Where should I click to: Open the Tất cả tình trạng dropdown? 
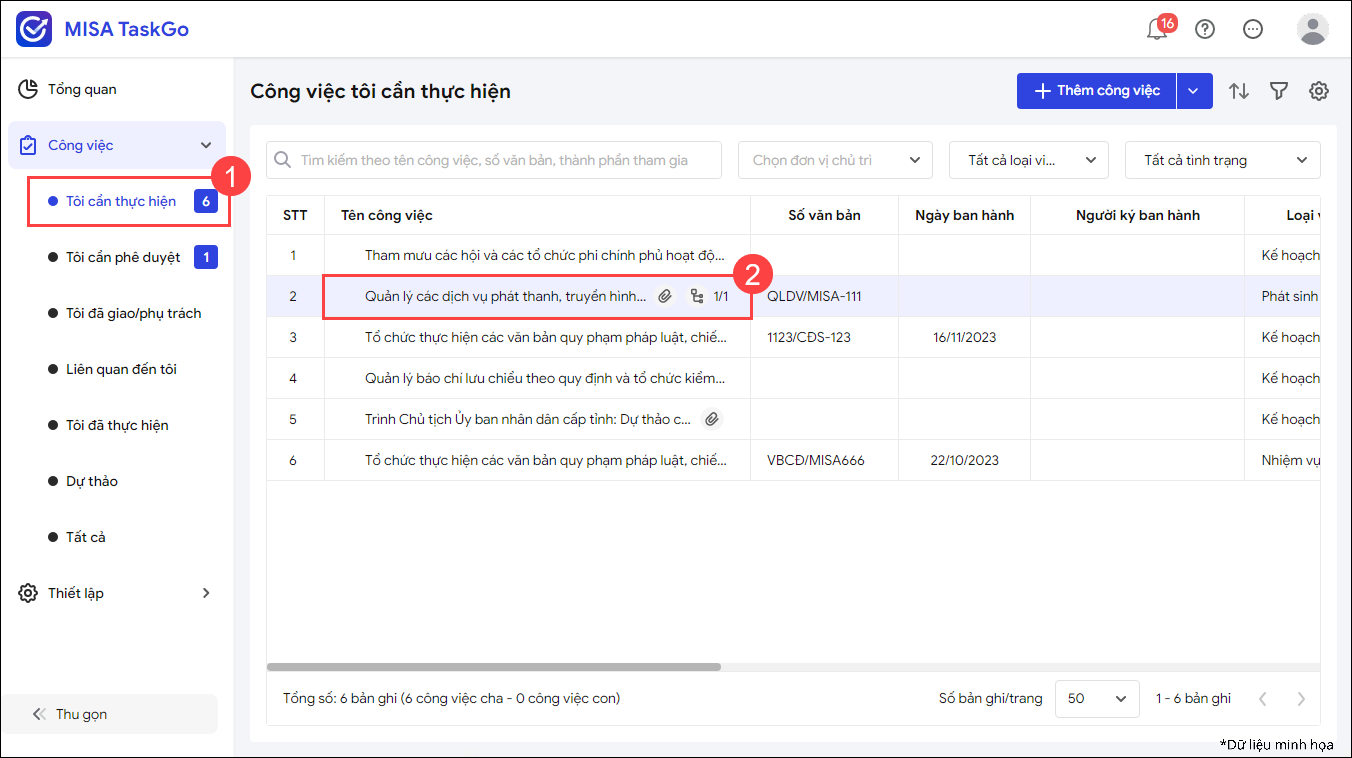[x=1223, y=160]
